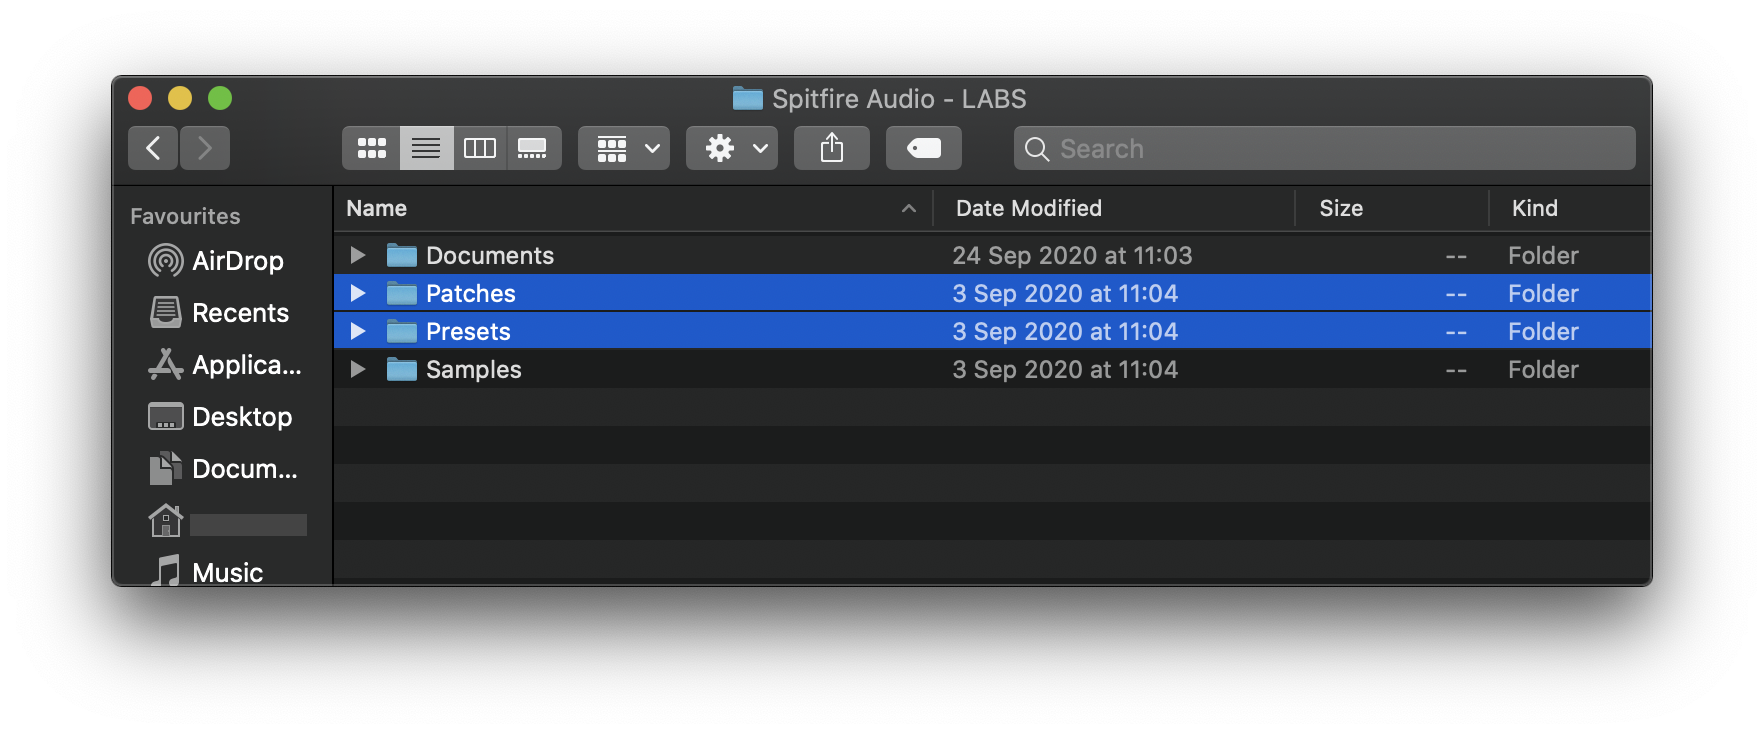This screenshot has height=734, width=1764.
Task: Expand the Patches folder disclosure triangle
Action: tap(357, 293)
